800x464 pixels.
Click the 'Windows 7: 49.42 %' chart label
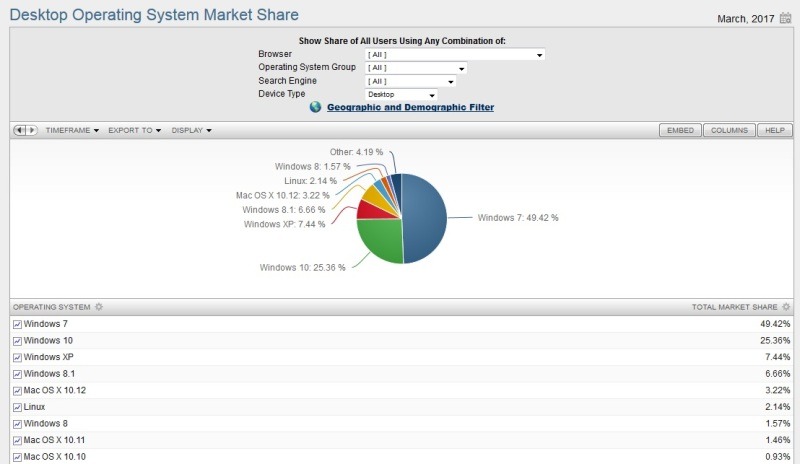click(x=518, y=217)
